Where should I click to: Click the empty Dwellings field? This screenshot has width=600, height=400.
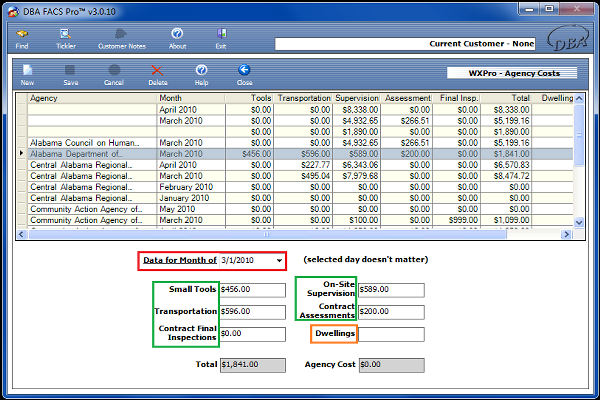point(391,334)
